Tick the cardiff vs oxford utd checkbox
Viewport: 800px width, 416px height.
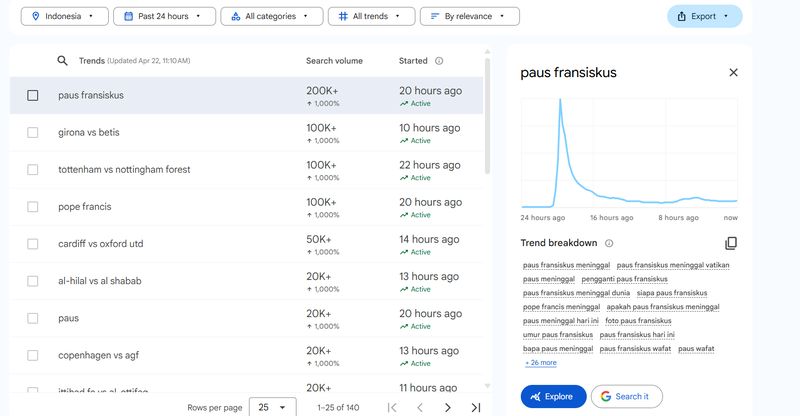(x=33, y=244)
